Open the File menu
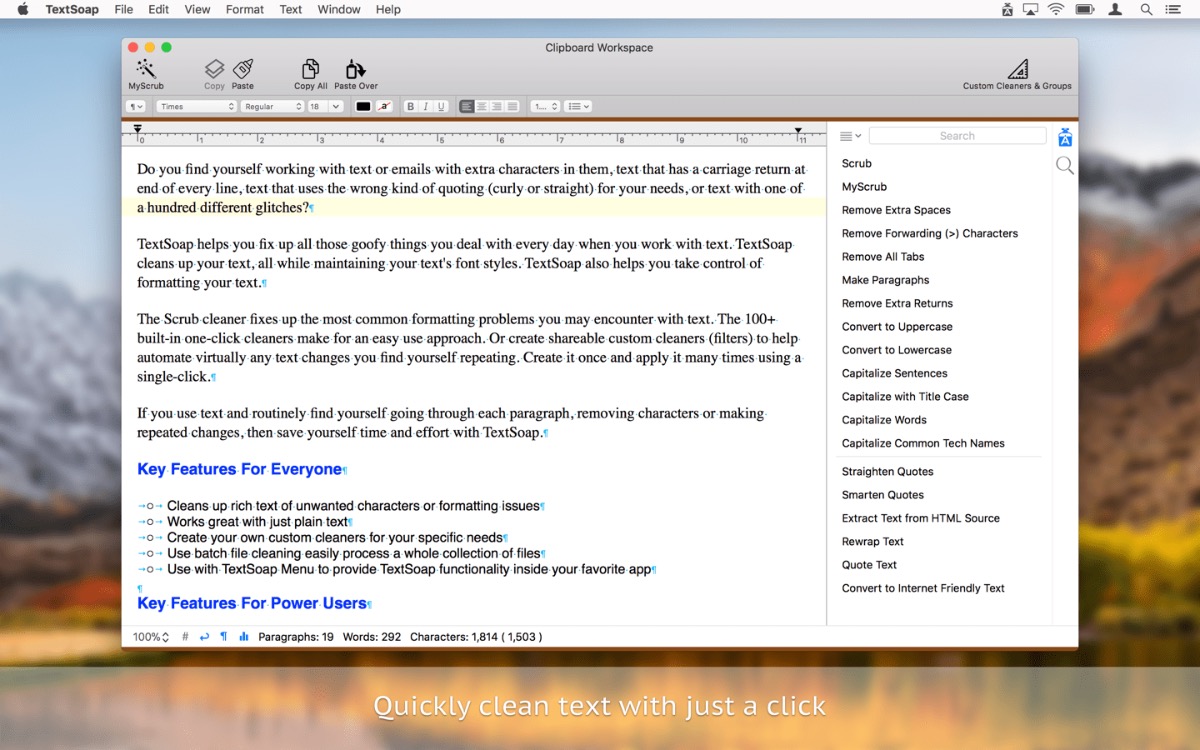Viewport: 1200px width, 750px height. [123, 9]
